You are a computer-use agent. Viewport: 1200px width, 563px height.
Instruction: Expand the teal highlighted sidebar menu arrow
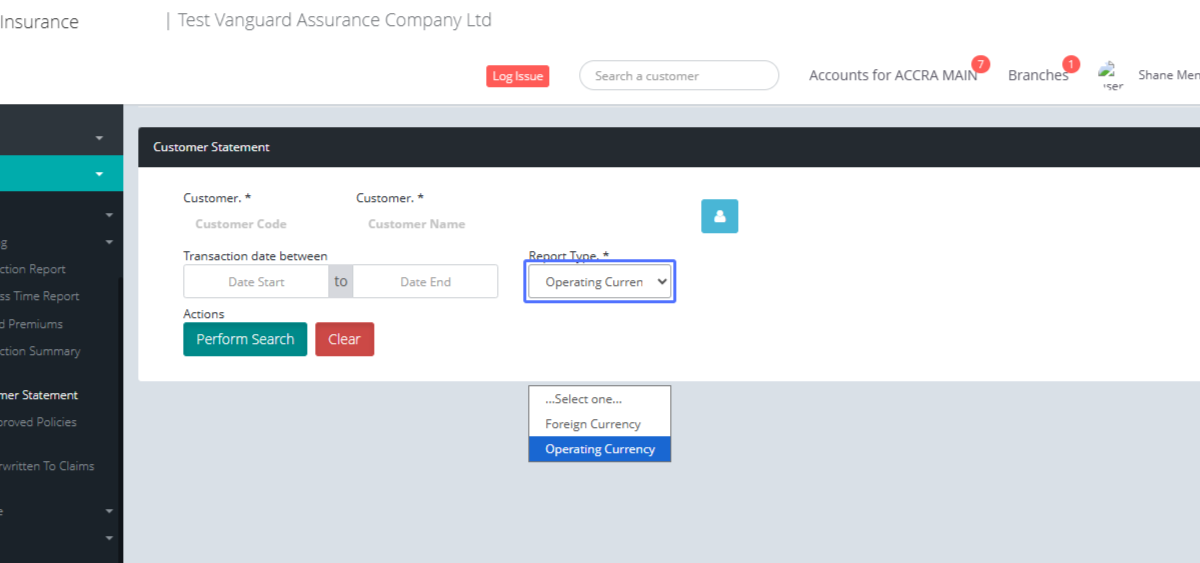coord(99,173)
